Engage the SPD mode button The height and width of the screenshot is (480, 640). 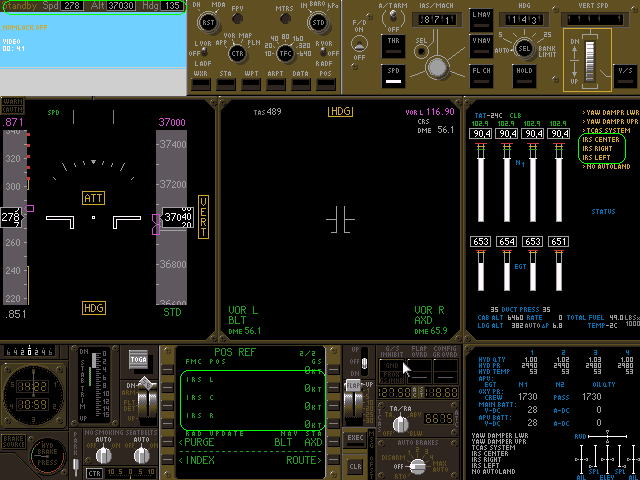pos(393,76)
